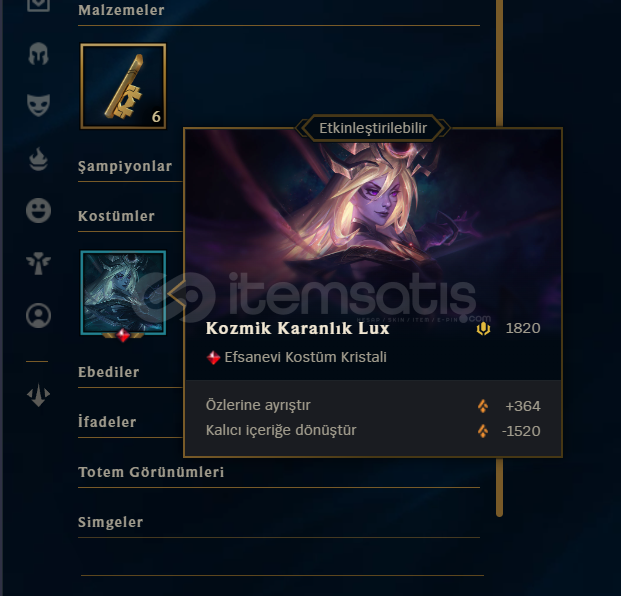Open the flame eternals filter icon
This screenshot has width=621, height=596.
coord(38,159)
